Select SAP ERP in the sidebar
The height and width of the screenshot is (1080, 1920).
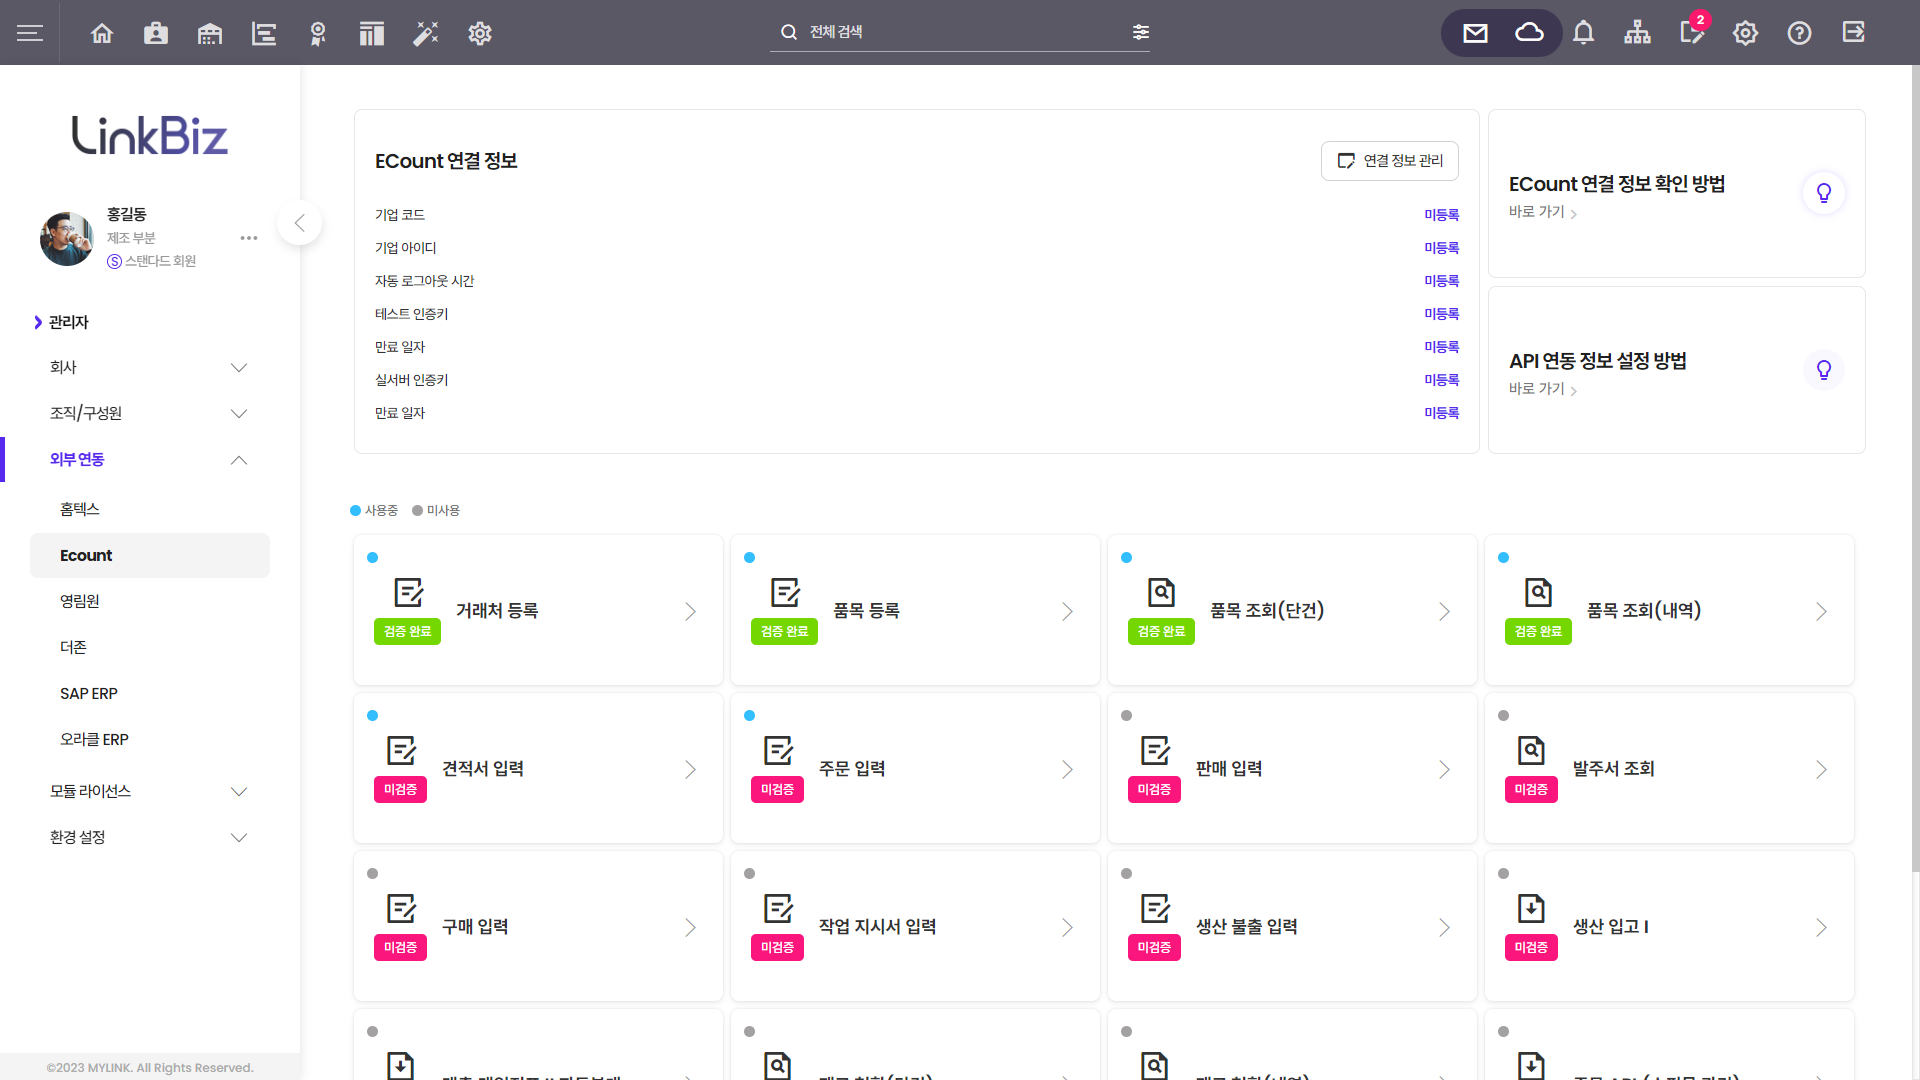pyautogui.click(x=89, y=693)
